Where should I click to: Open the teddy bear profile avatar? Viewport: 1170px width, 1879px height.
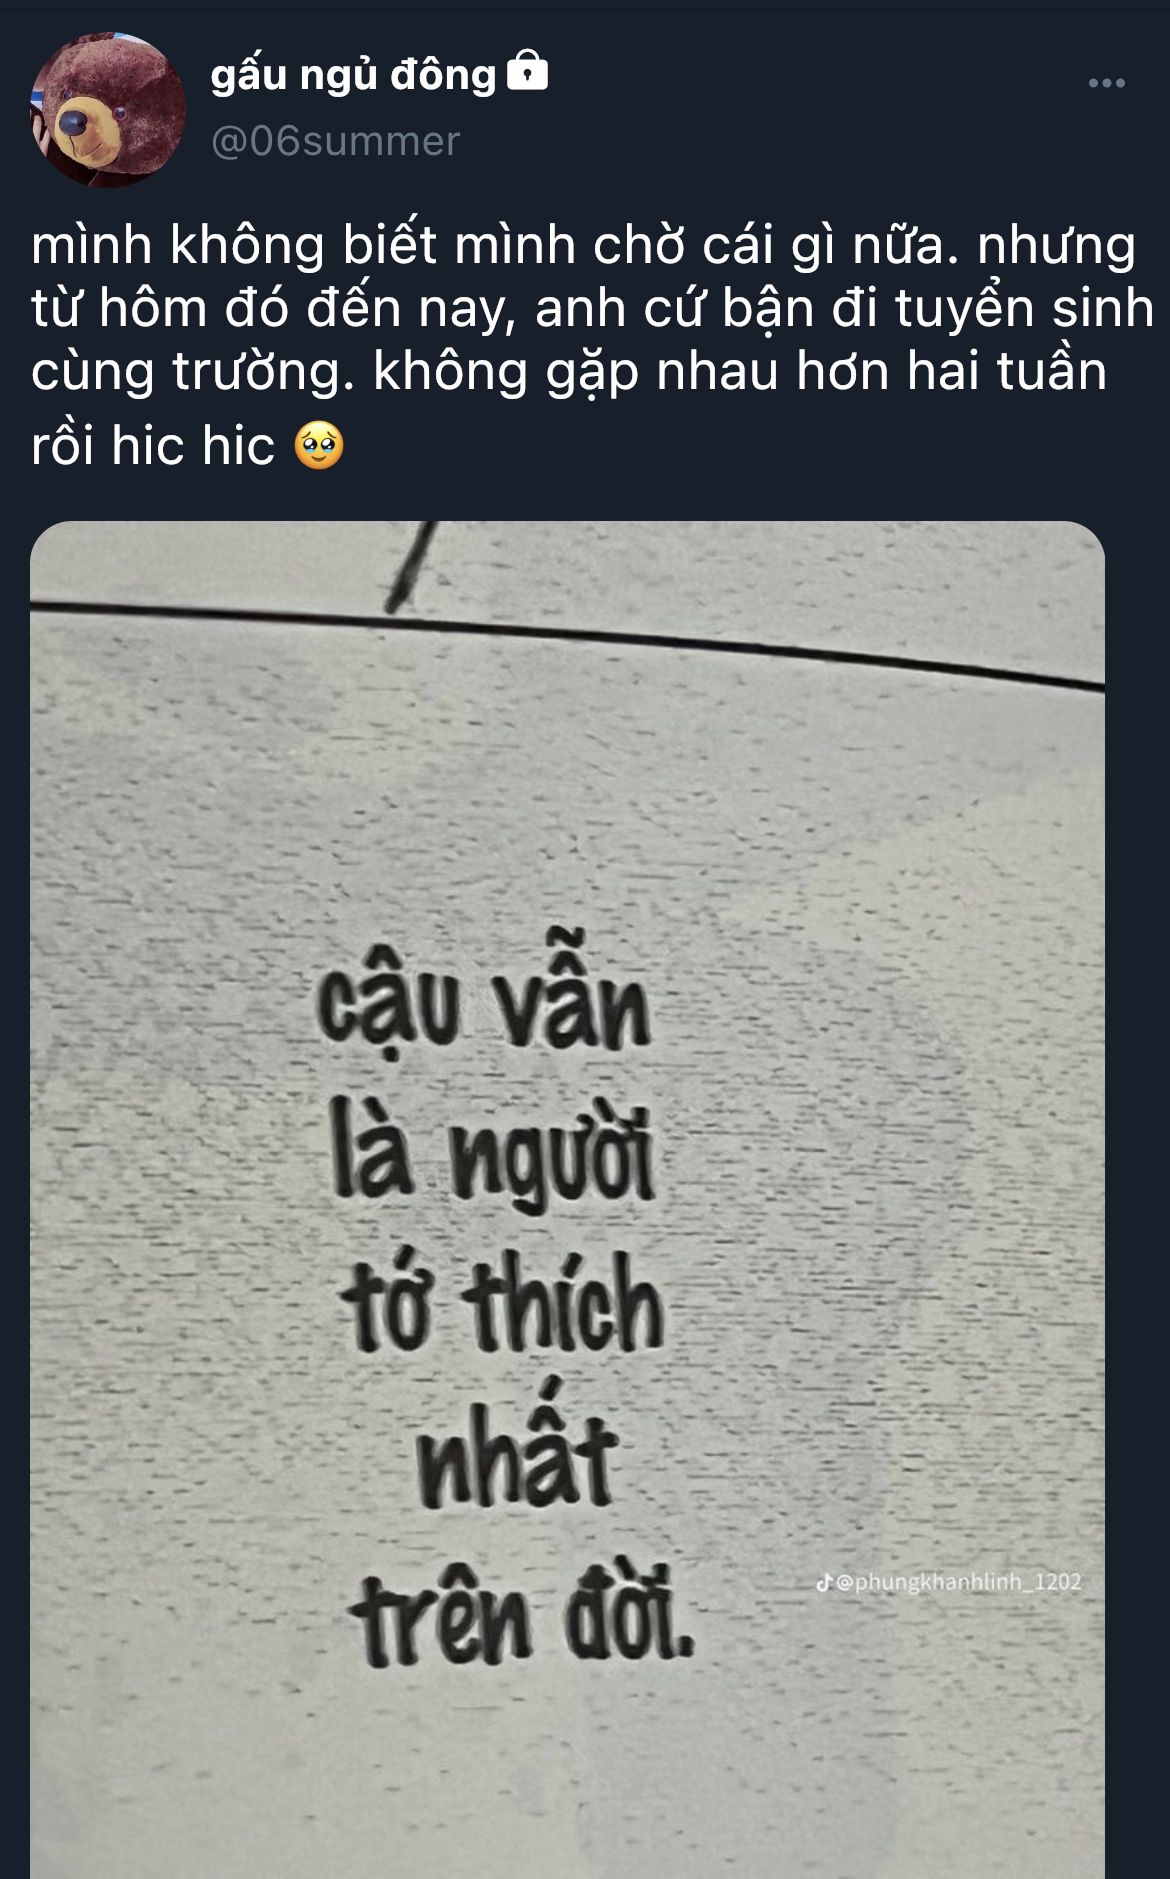click(108, 110)
